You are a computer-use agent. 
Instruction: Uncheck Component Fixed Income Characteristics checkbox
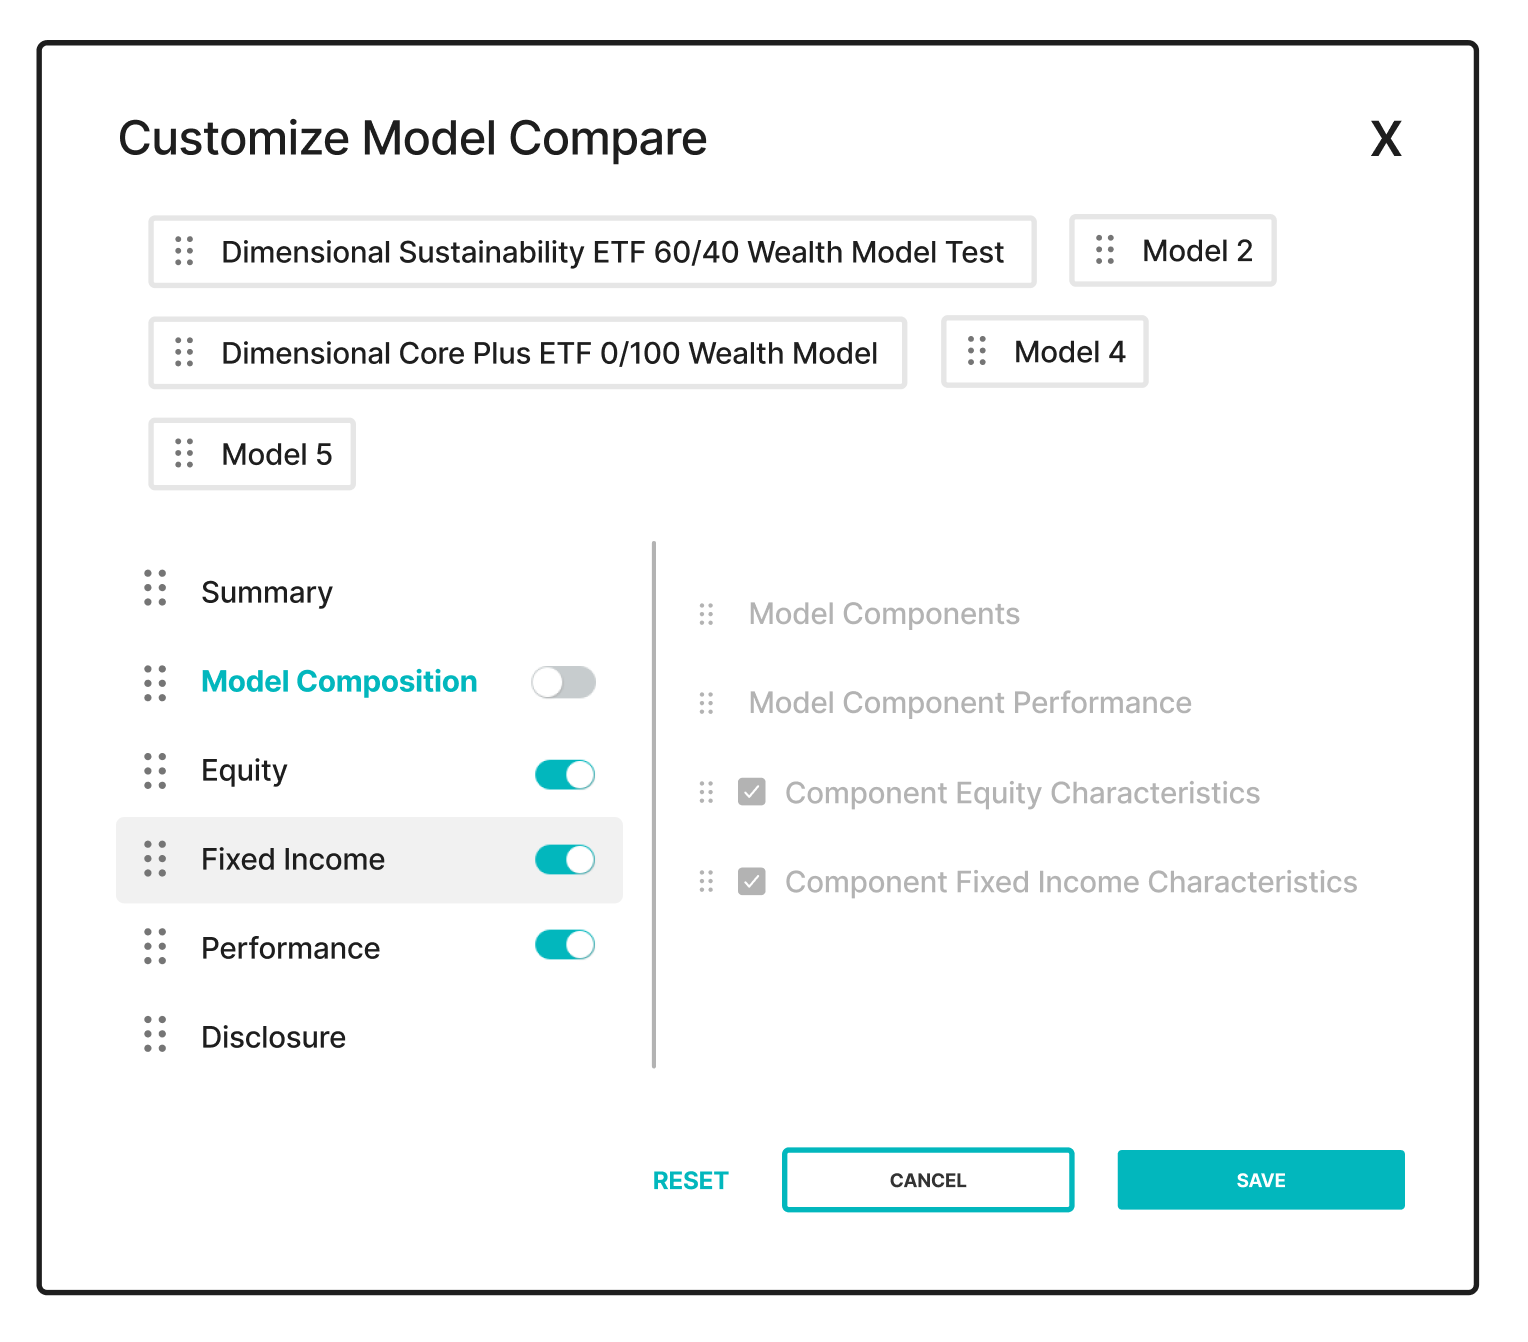pos(752,881)
